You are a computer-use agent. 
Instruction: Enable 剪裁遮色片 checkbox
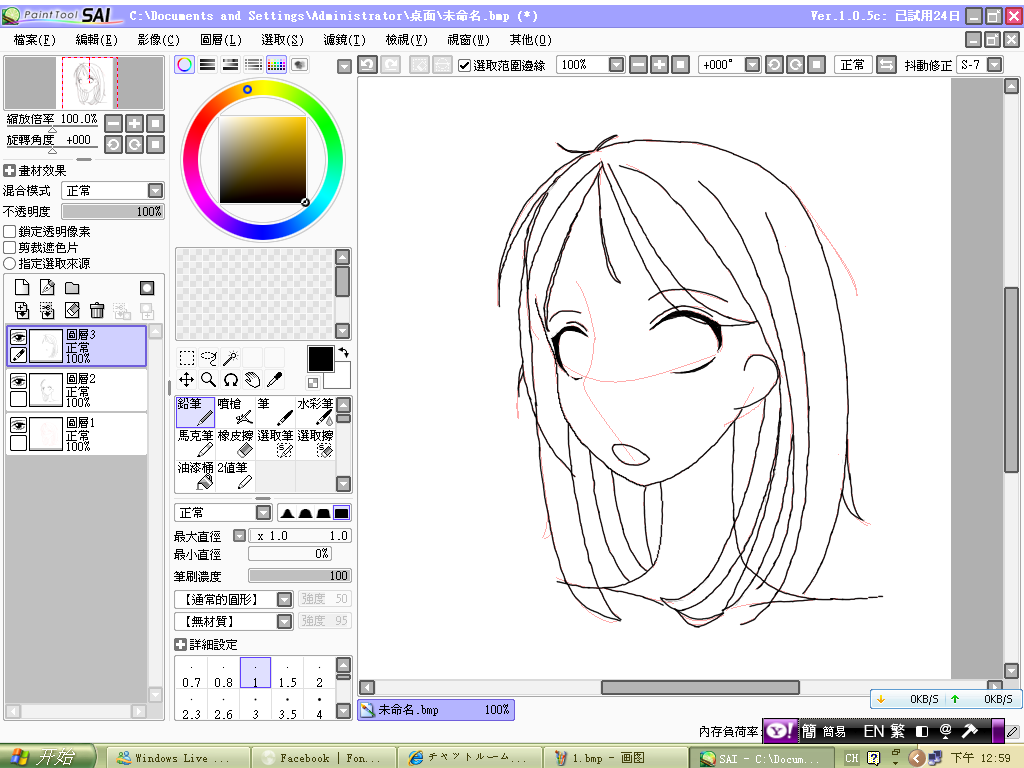(10, 248)
